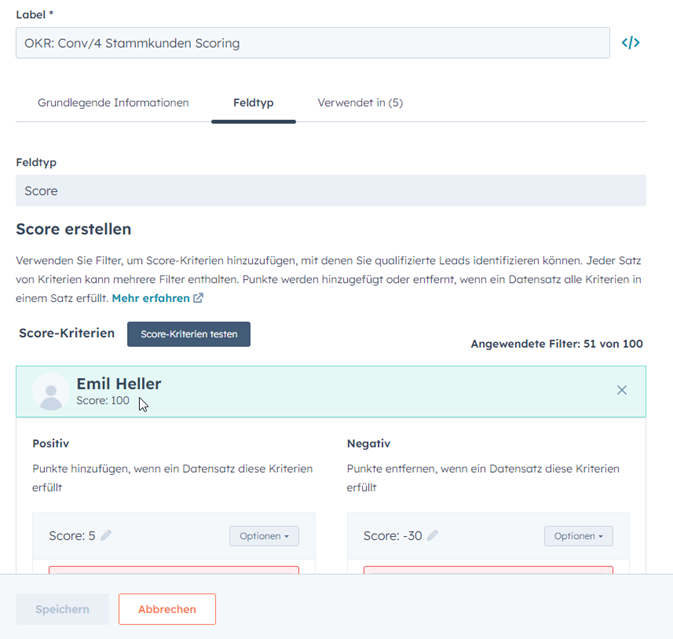This screenshot has height=639, width=673.
Task: Edit the positive Score: 5 pencil icon
Action: tap(106, 536)
